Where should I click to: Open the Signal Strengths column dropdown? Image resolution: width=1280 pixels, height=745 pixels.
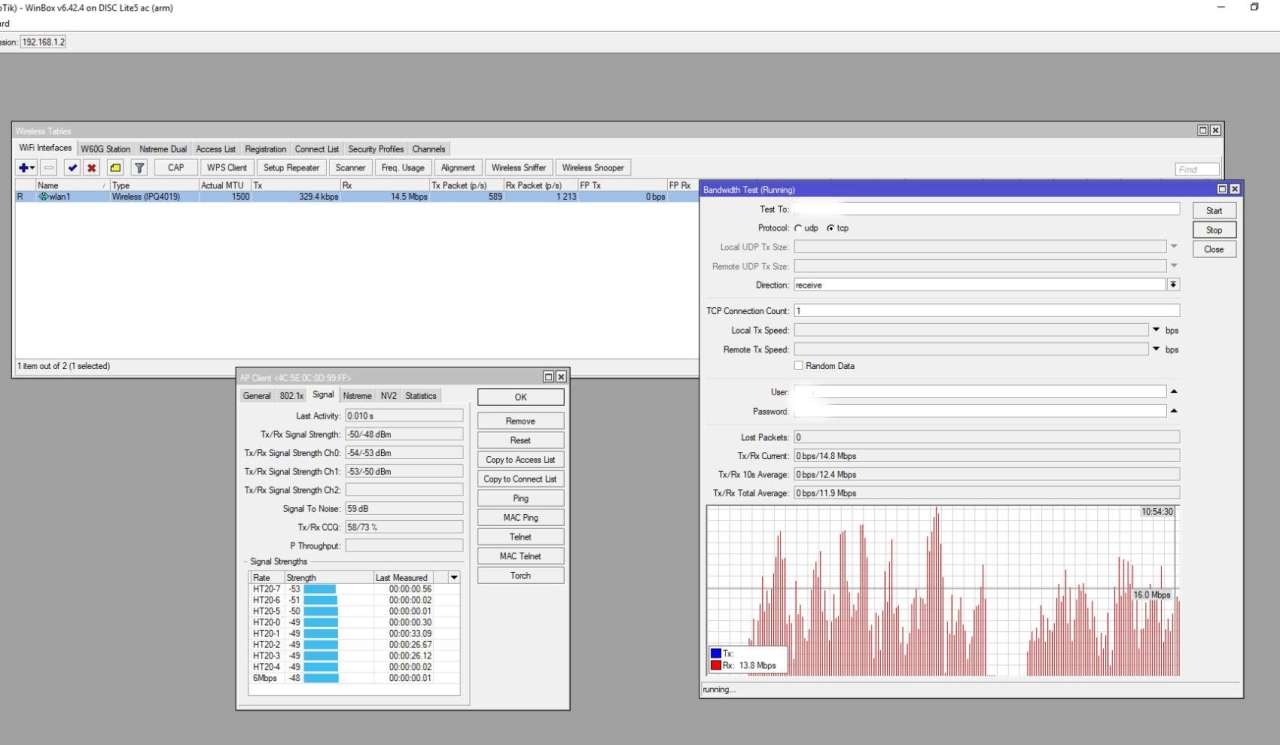454,578
